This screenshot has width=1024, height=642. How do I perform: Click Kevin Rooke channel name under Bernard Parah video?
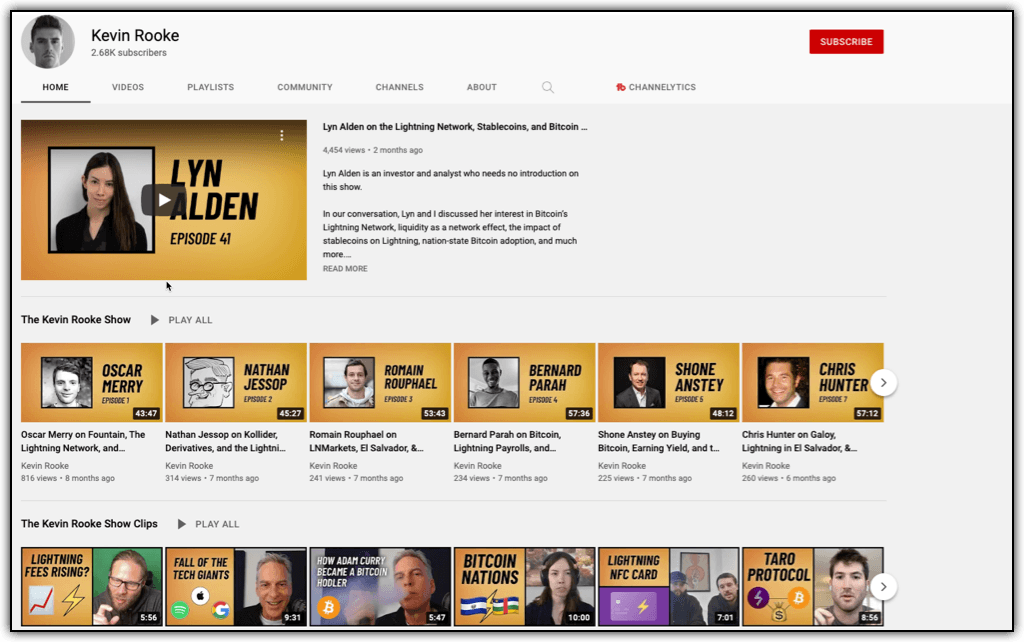[x=477, y=466]
